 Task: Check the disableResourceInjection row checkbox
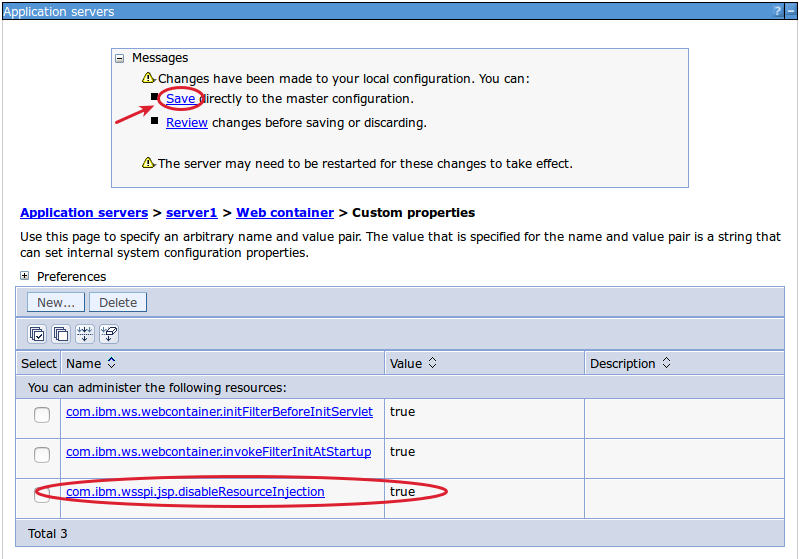(x=42, y=495)
